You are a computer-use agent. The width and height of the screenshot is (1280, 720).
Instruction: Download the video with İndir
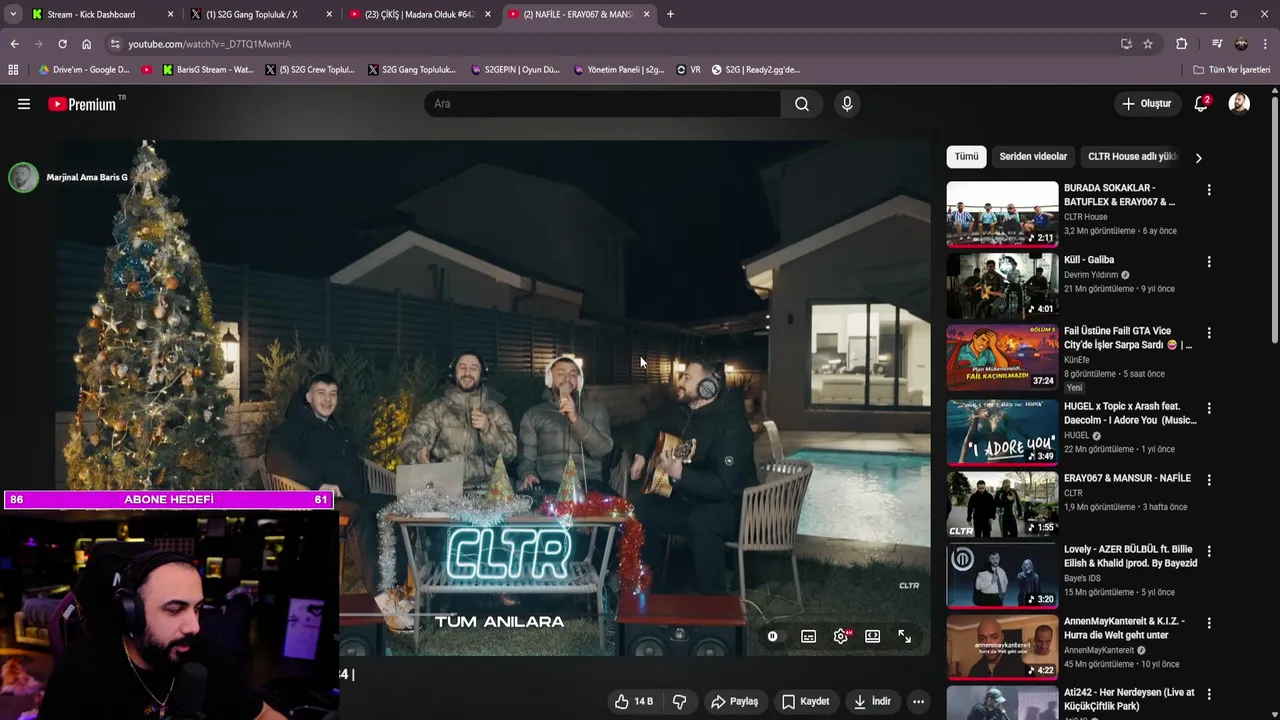(871, 701)
